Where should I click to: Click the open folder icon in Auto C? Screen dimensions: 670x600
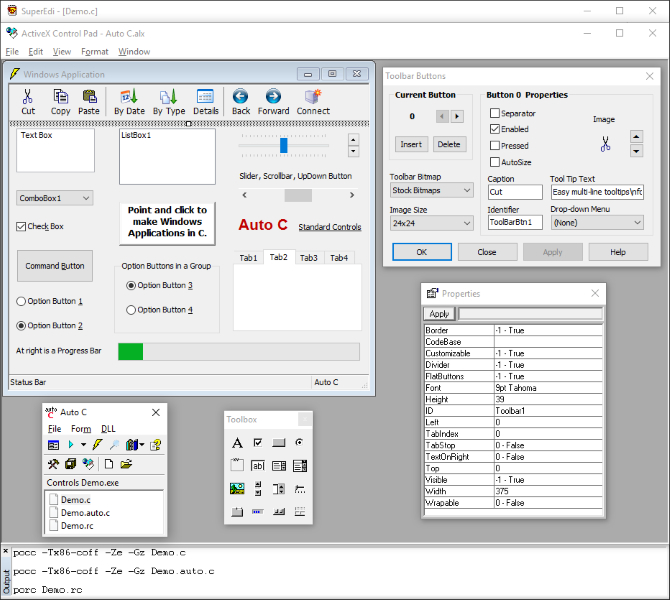click(x=126, y=464)
